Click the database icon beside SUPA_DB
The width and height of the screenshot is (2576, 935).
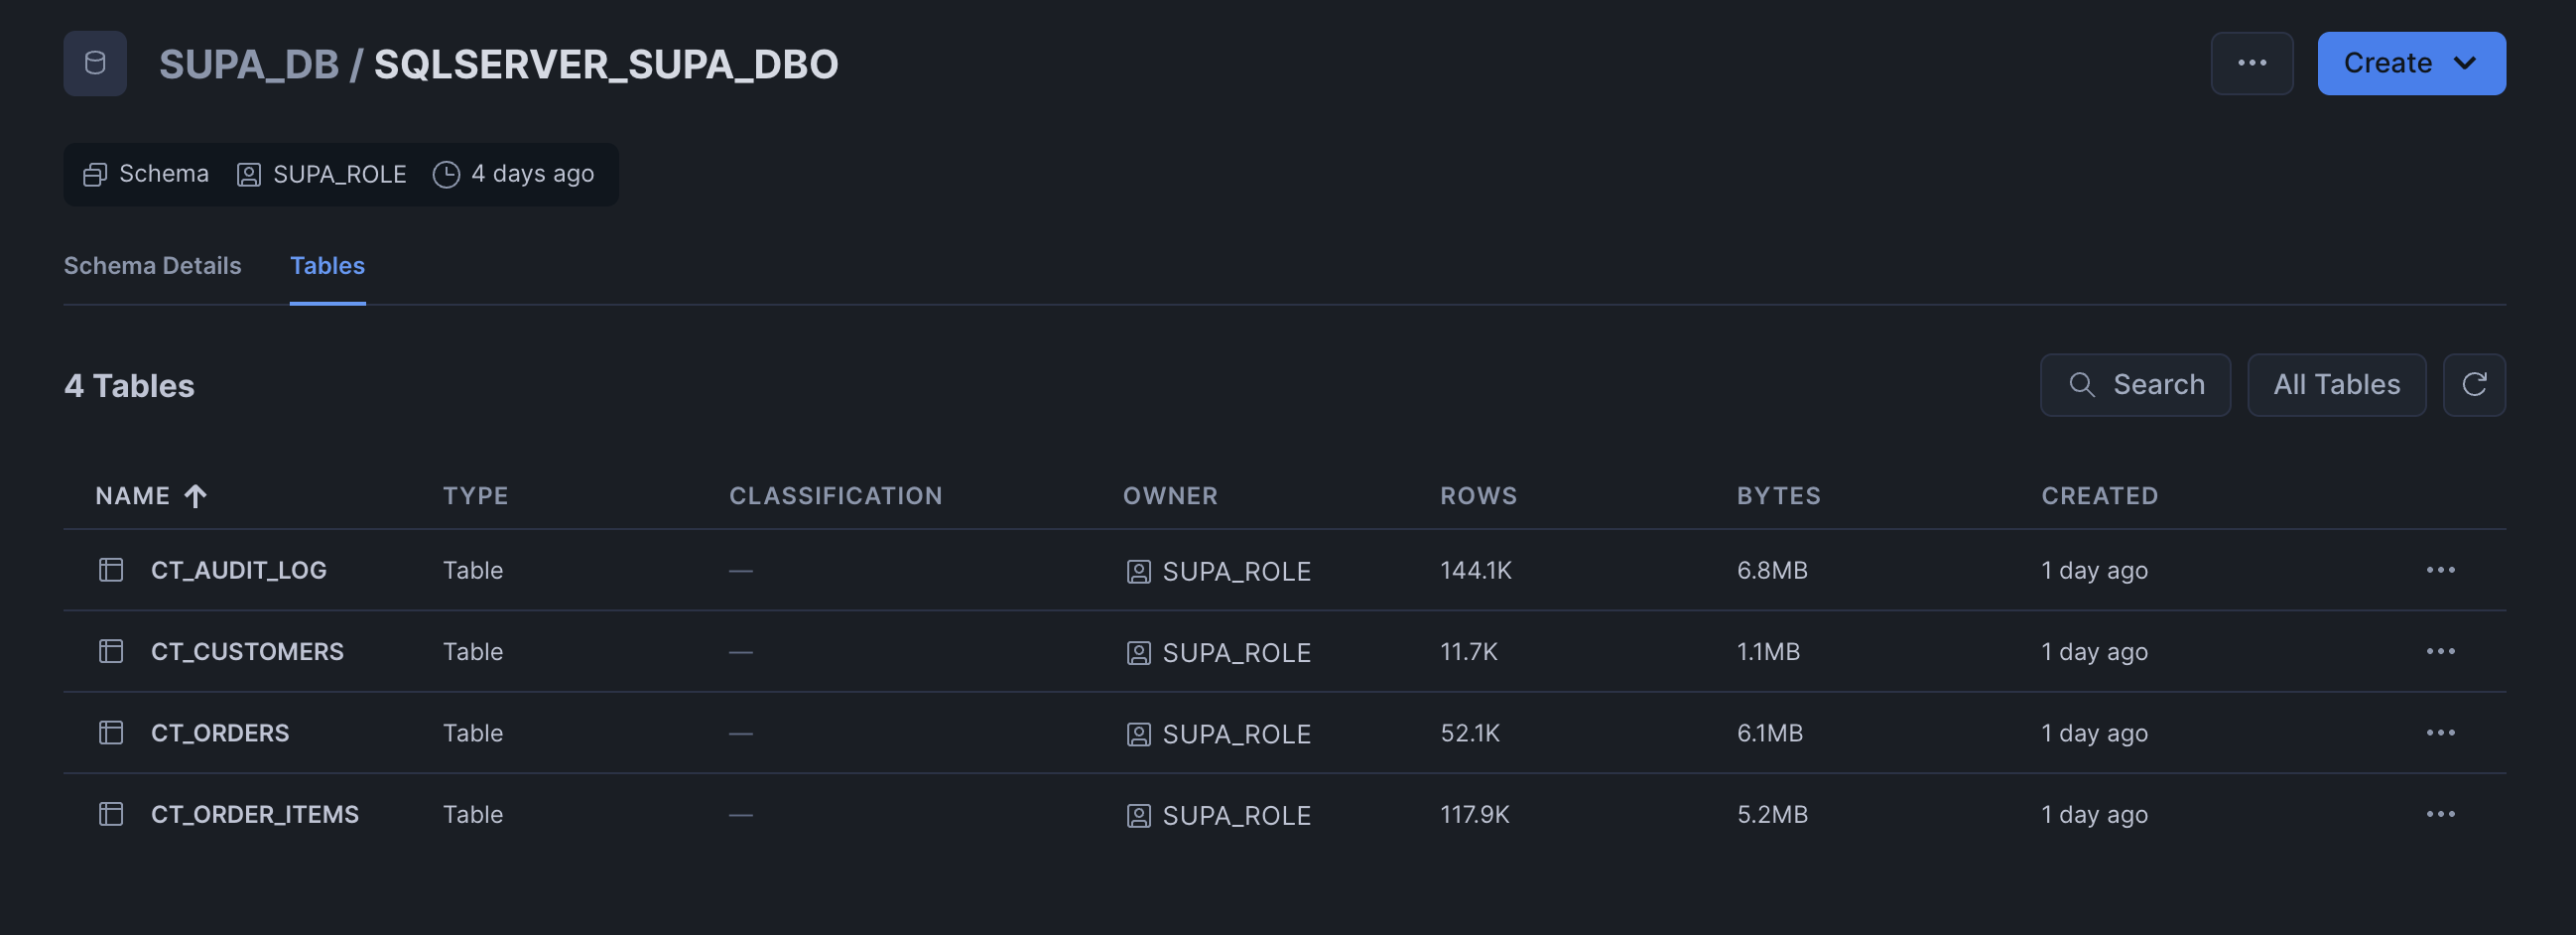click(95, 63)
